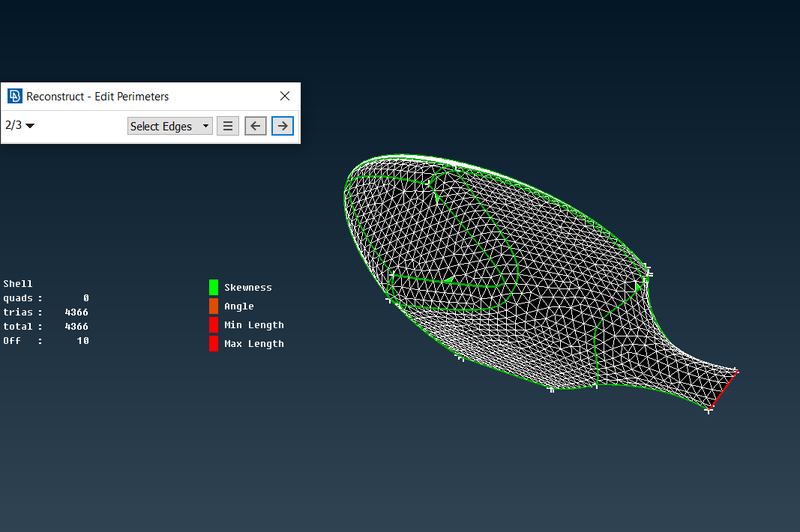Click the Angle legend label

click(x=239, y=307)
